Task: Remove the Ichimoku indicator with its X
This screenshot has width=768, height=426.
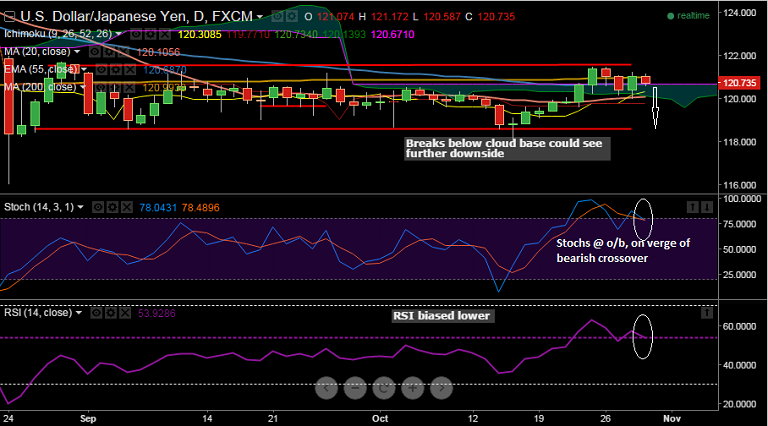Action: coord(165,34)
